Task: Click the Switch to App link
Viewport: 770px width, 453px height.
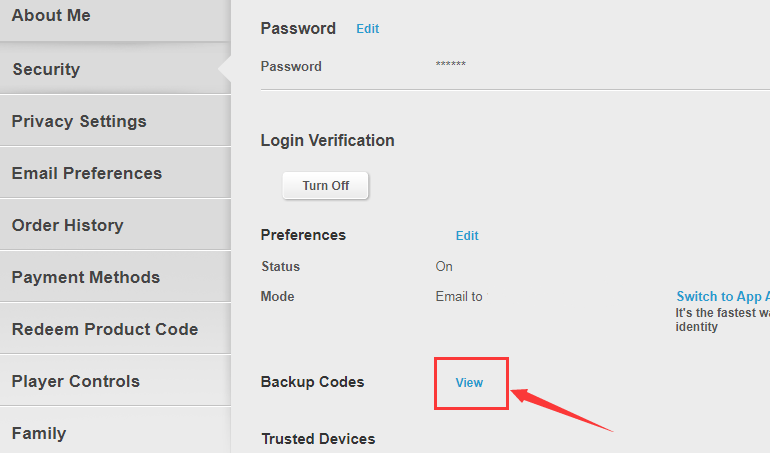Action: coord(722,296)
